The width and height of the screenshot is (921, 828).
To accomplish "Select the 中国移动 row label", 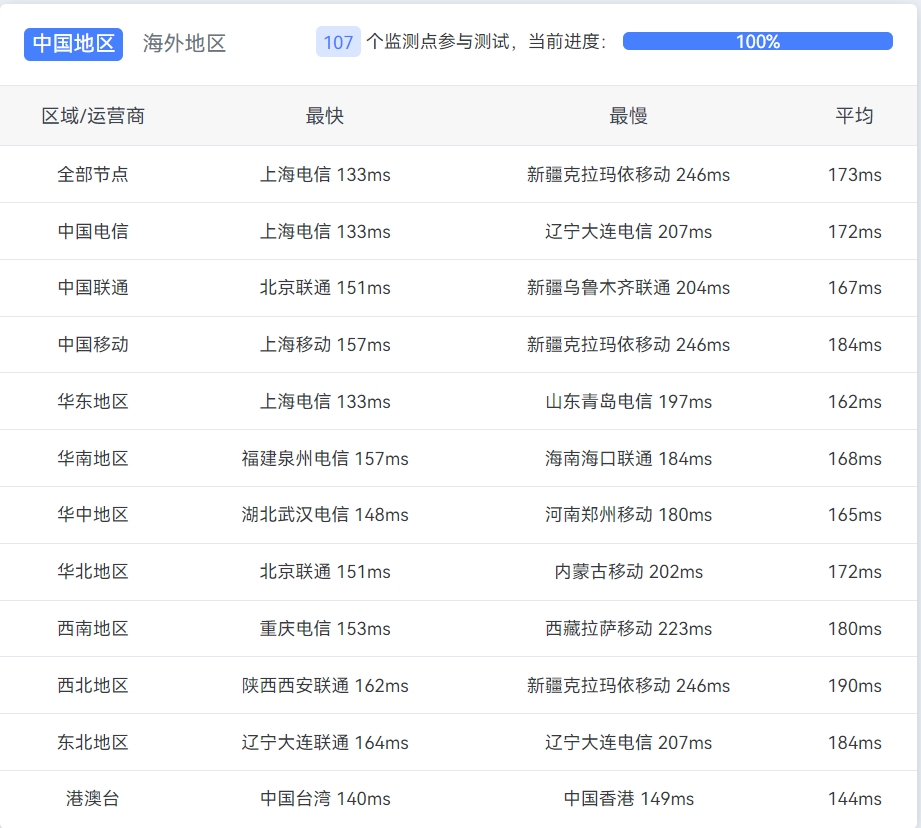I will point(93,345).
